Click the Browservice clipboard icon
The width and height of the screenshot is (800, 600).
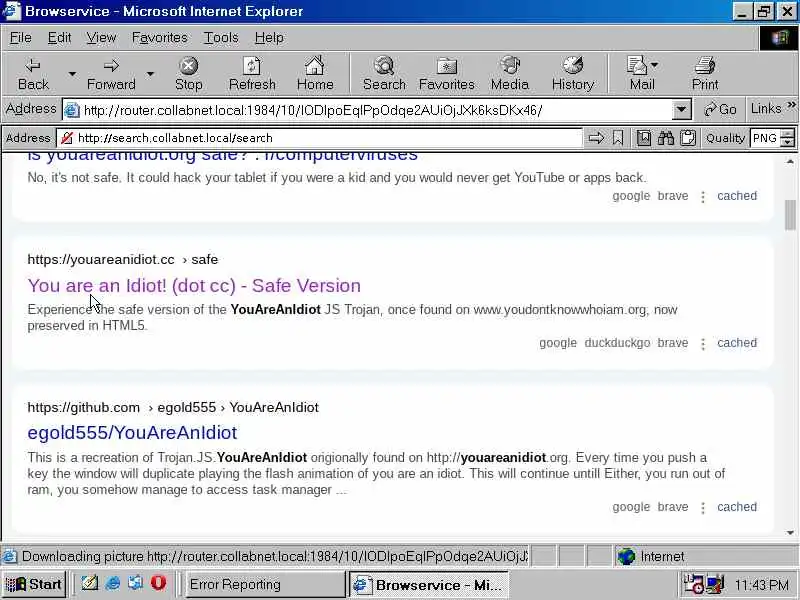pos(688,138)
